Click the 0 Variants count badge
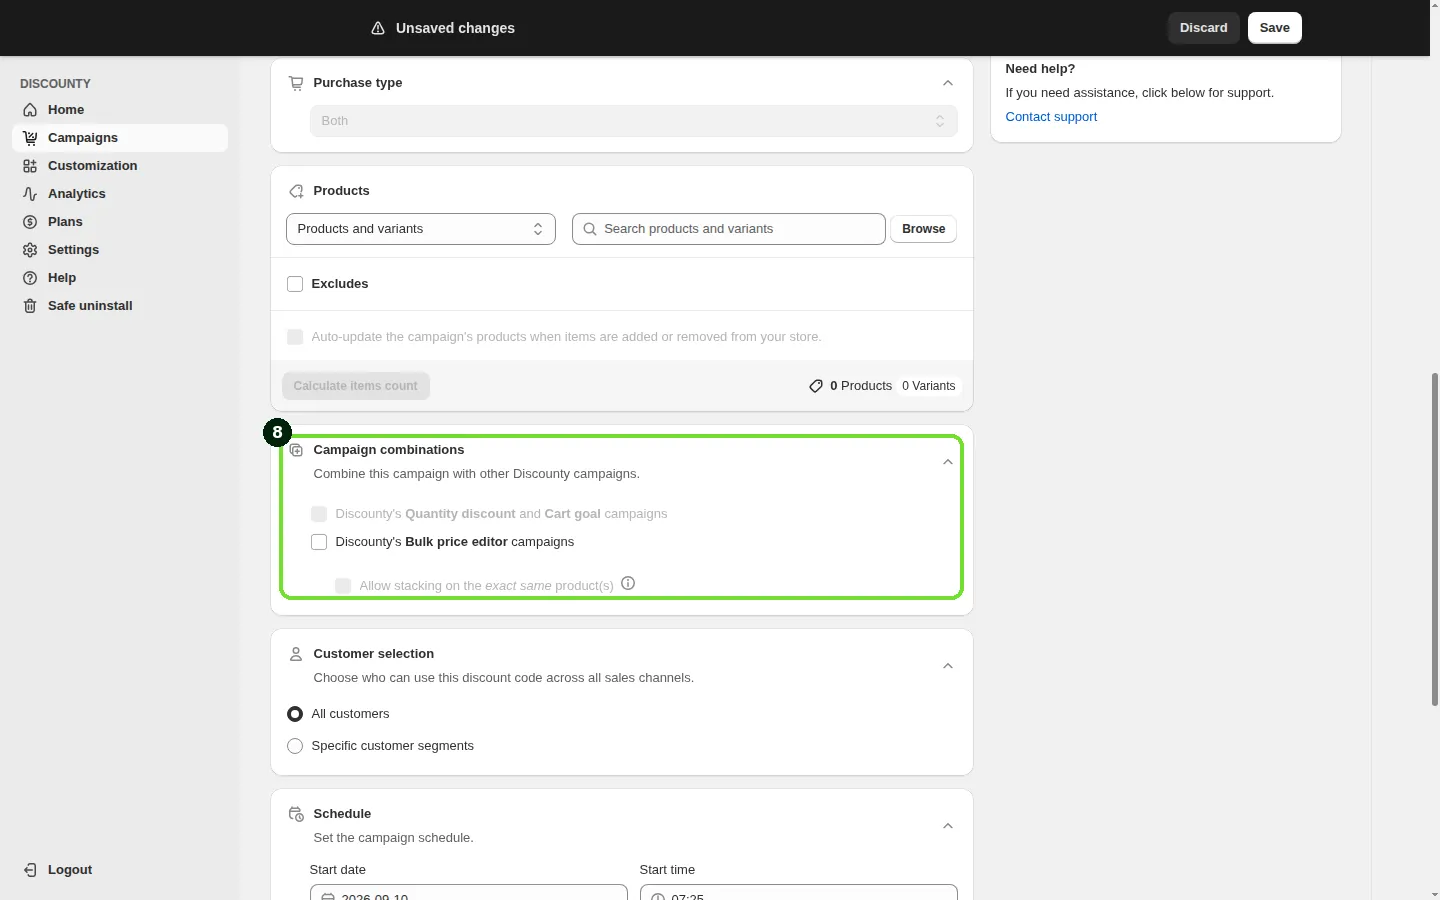 pos(929,386)
